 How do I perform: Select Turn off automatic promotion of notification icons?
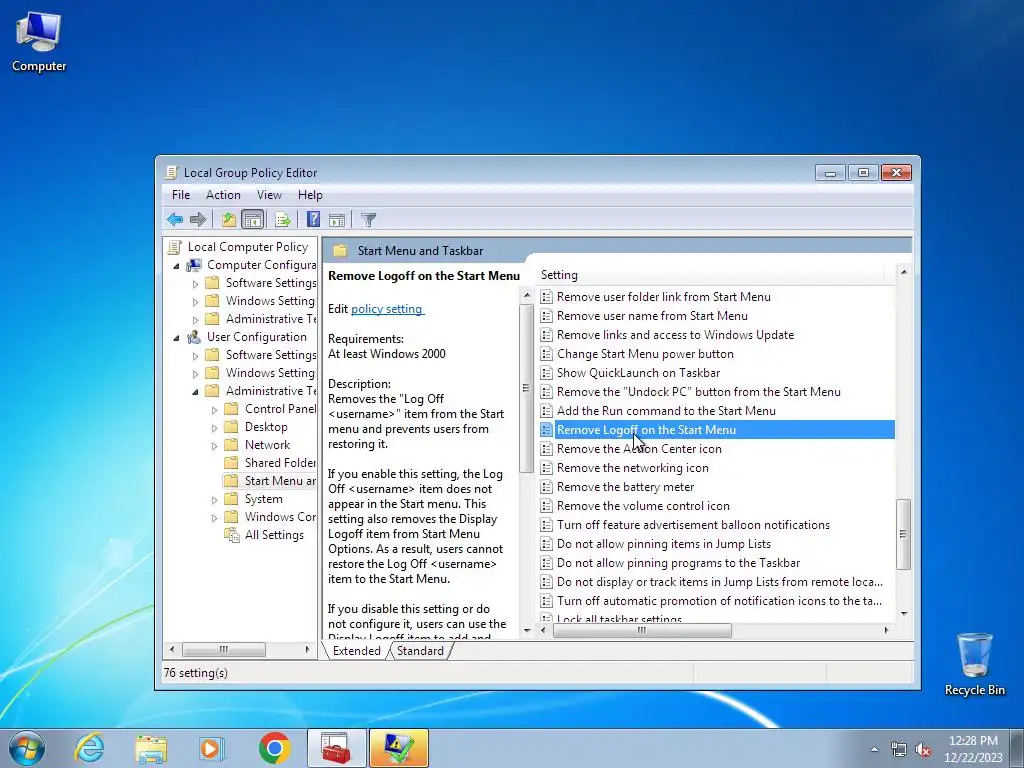tap(719, 600)
